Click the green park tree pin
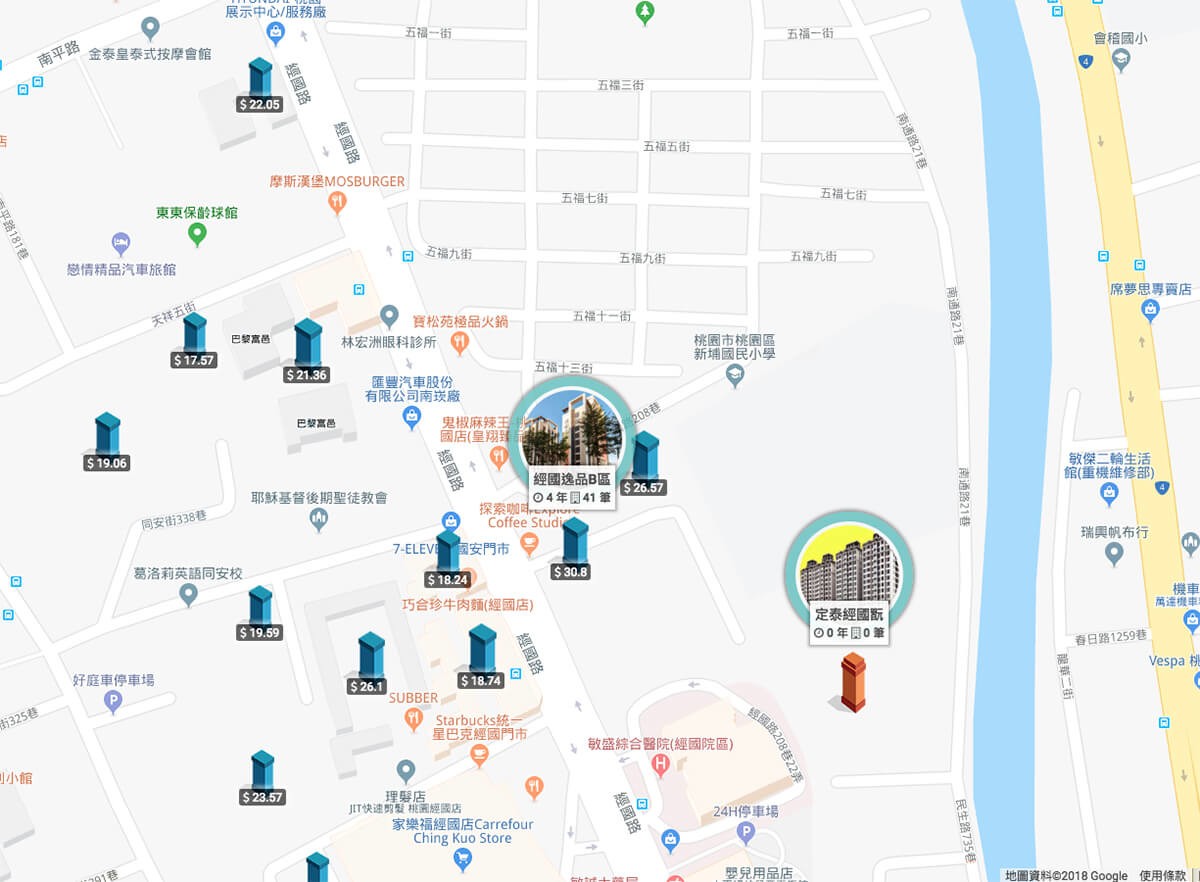1200x882 pixels. tap(646, 13)
